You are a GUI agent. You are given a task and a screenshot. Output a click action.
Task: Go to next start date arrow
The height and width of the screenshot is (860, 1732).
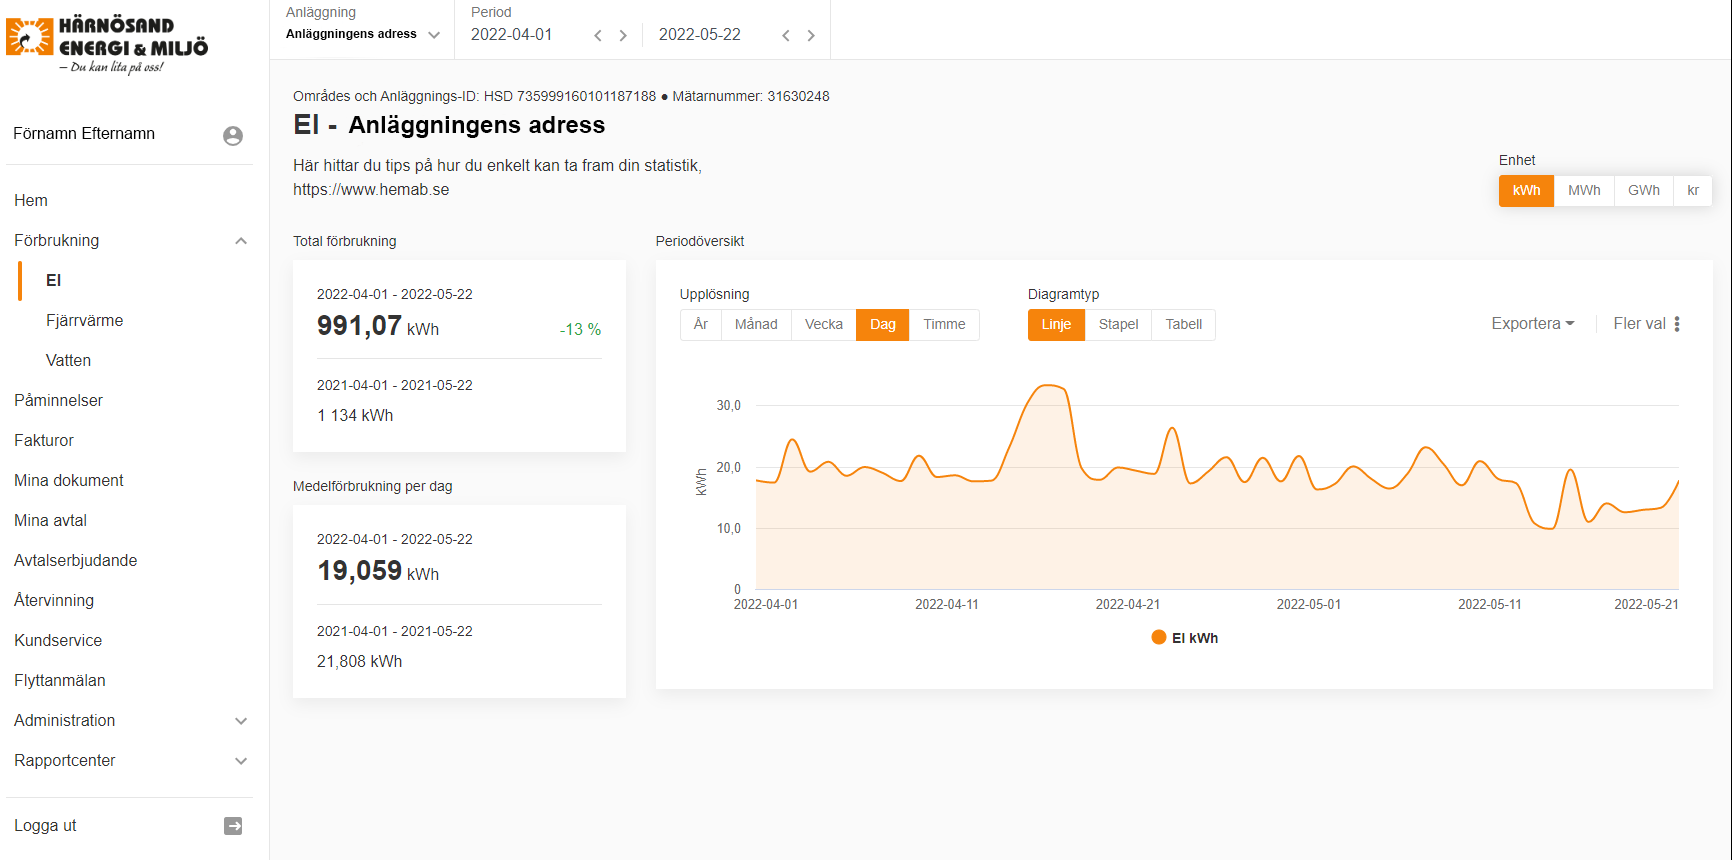[623, 36]
